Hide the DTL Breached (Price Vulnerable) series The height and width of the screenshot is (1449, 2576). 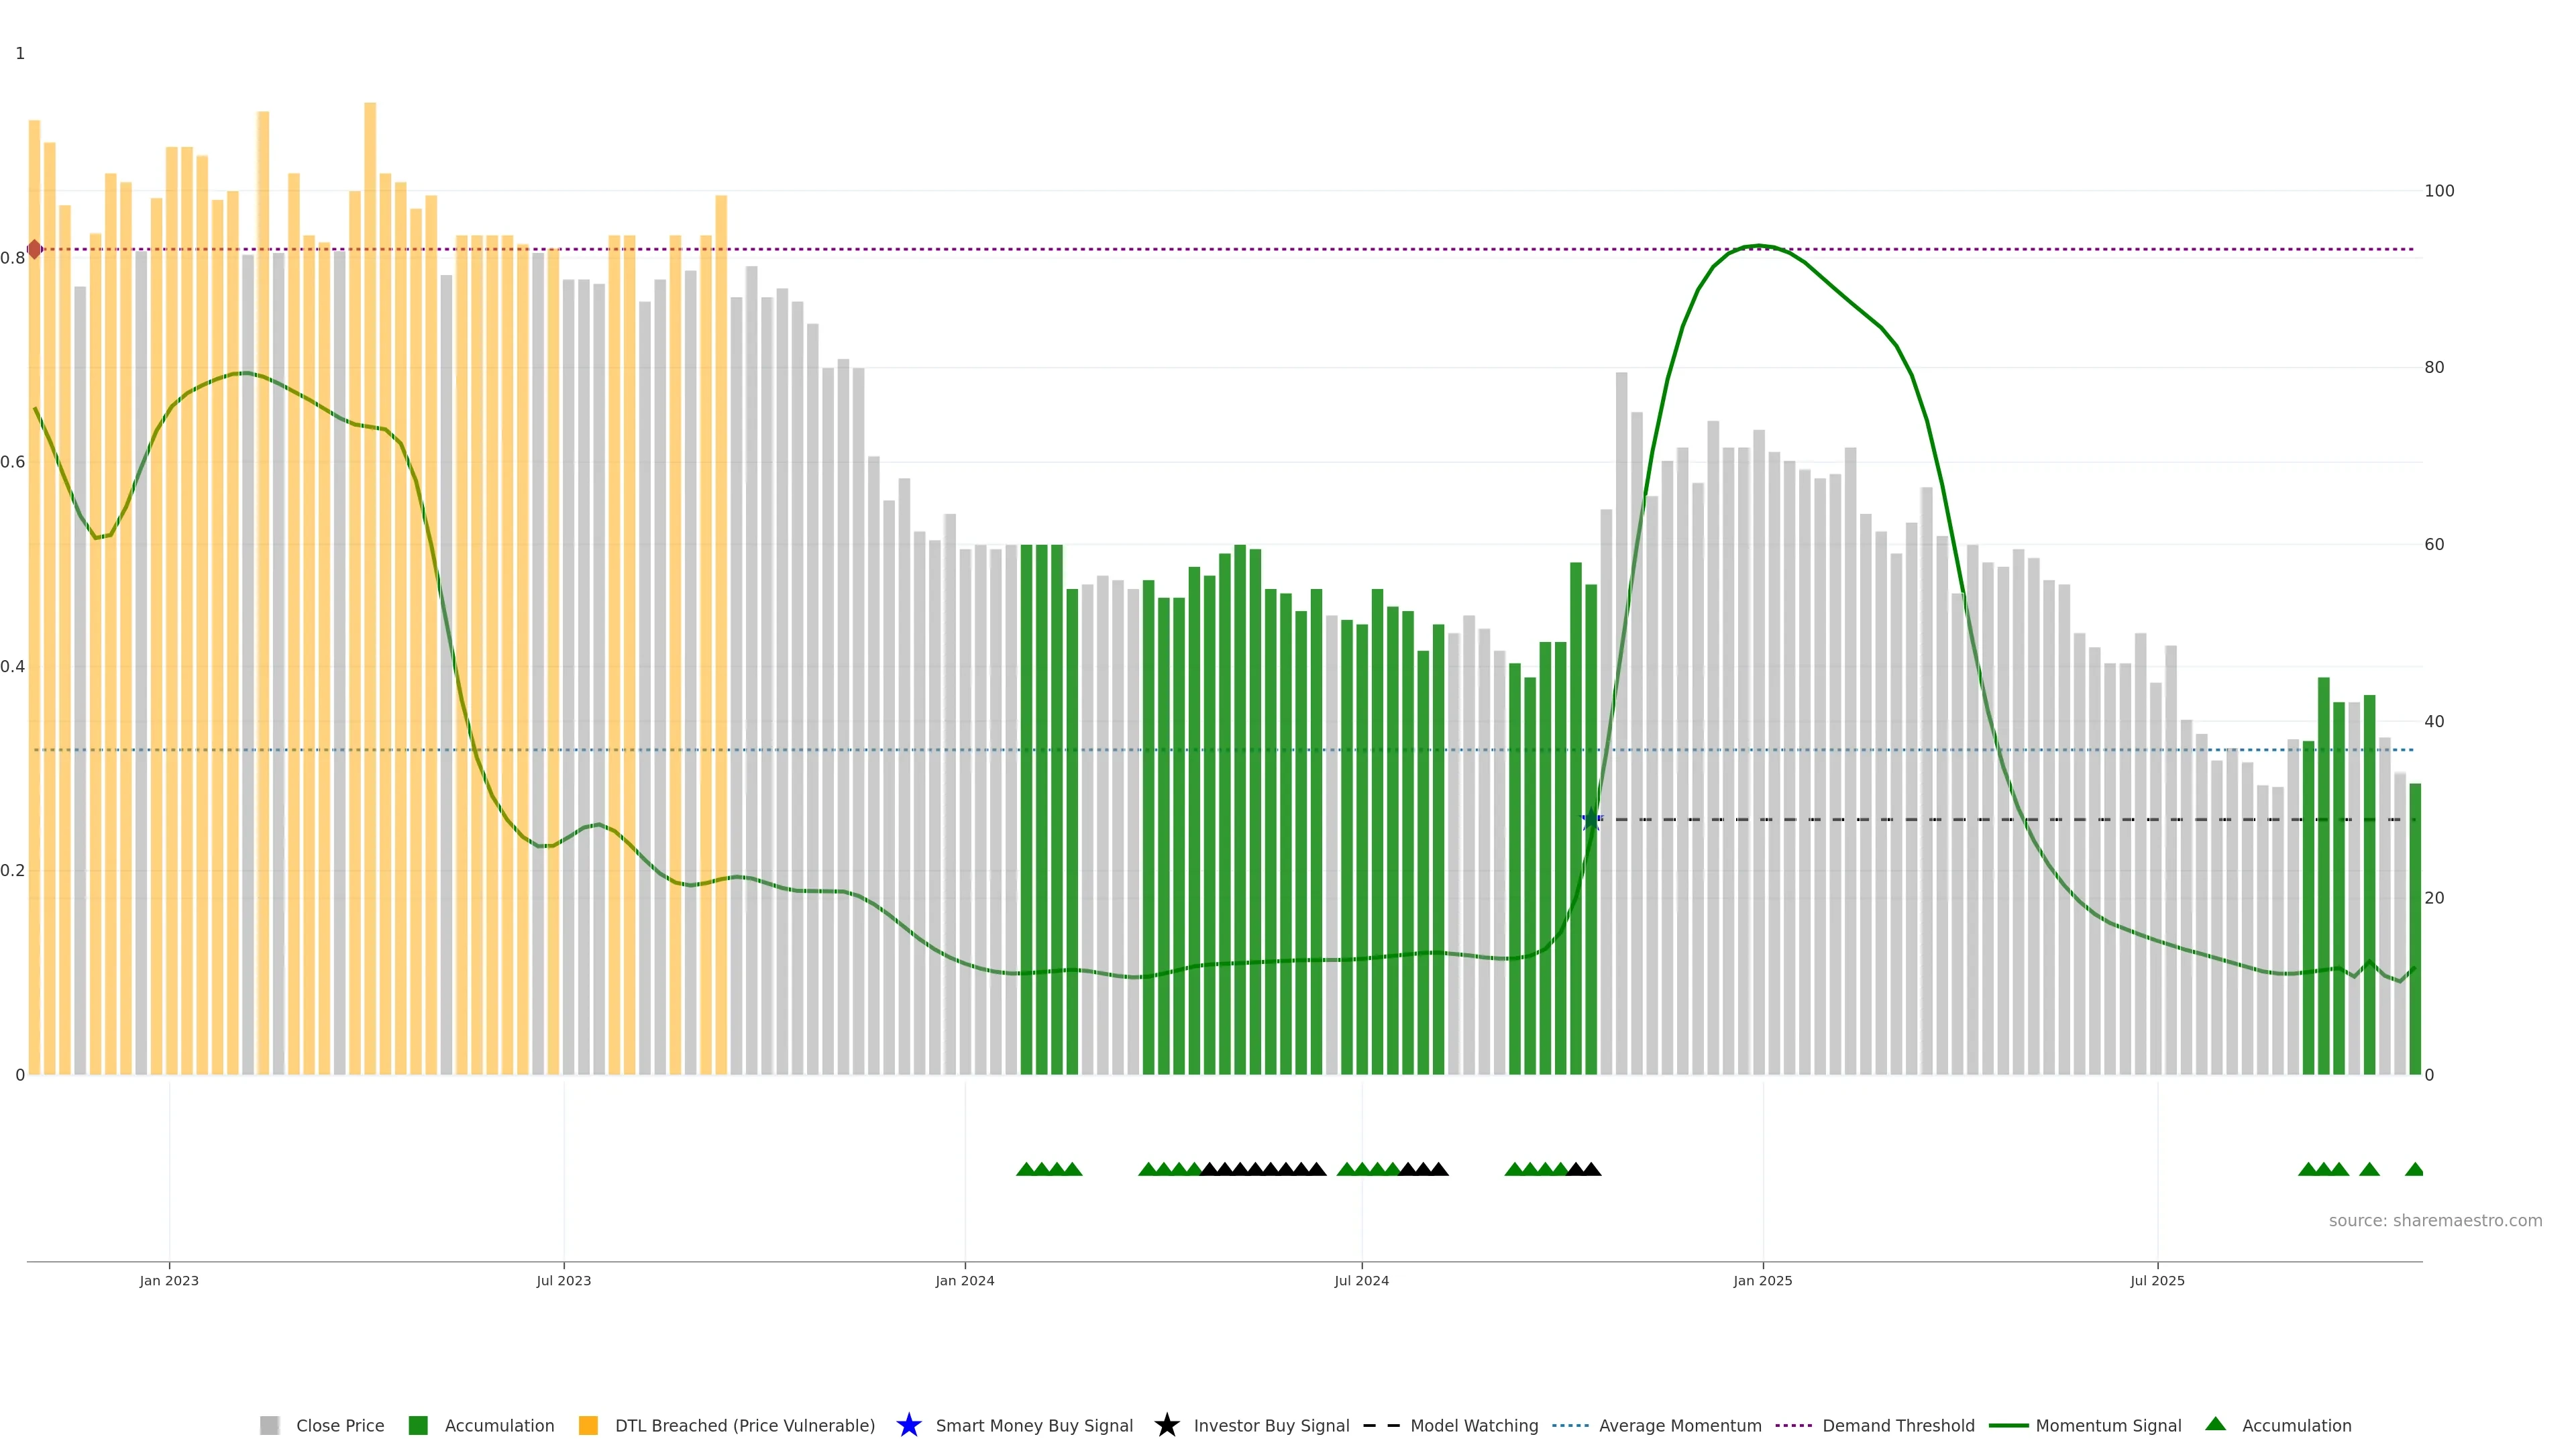pyautogui.click(x=744, y=1425)
